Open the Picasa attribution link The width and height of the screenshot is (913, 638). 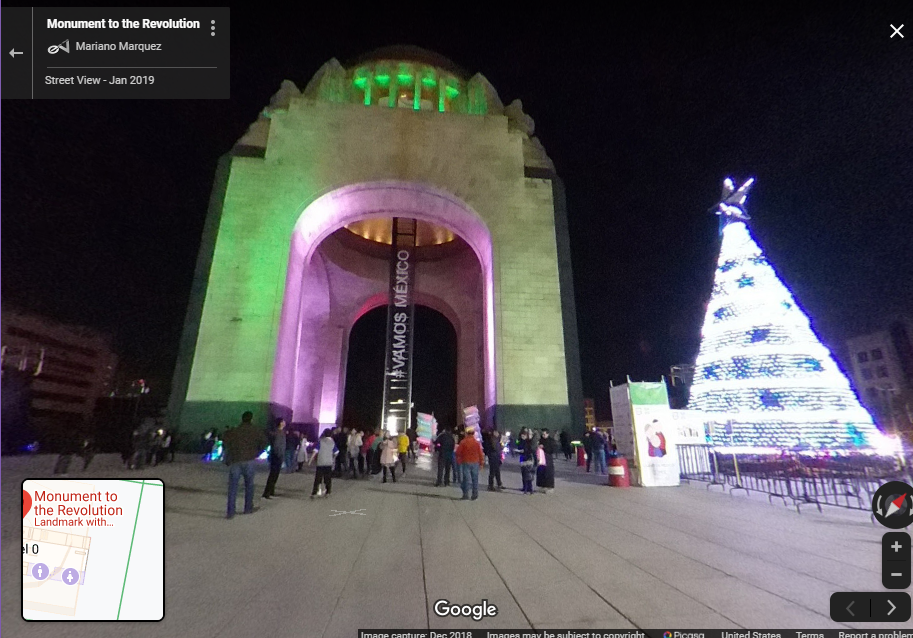click(x=685, y=634)
